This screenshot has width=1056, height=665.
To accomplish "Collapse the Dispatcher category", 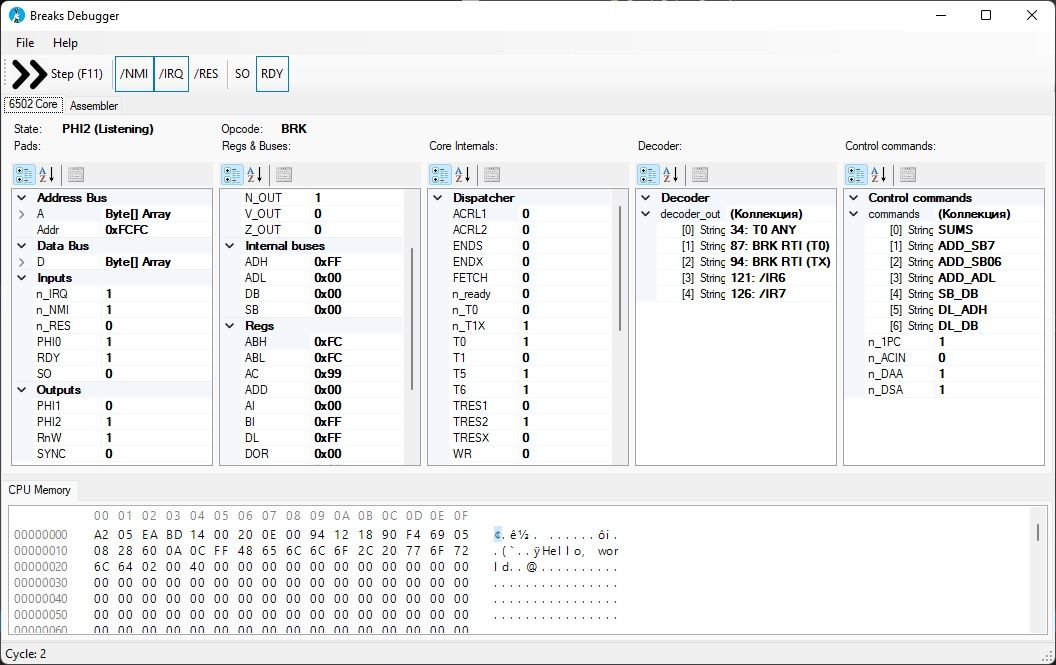I will click(438, 198).
